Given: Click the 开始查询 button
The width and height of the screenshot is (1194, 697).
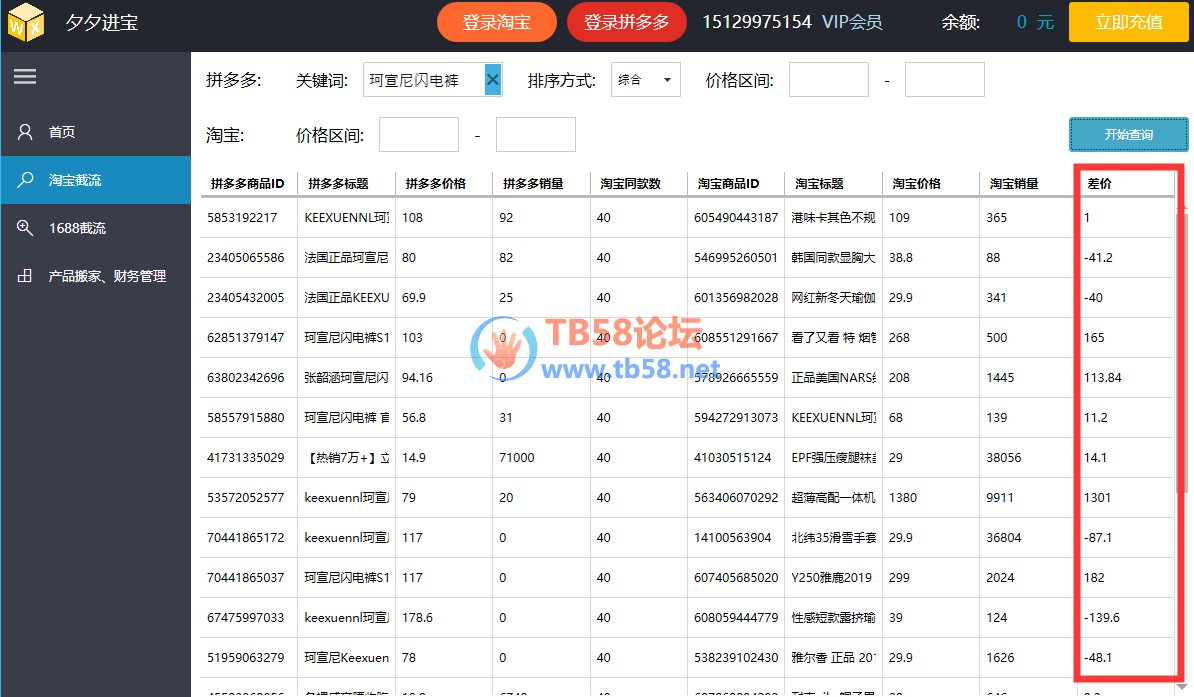Looking at the screenshot, I should (x=1129, y=135).
